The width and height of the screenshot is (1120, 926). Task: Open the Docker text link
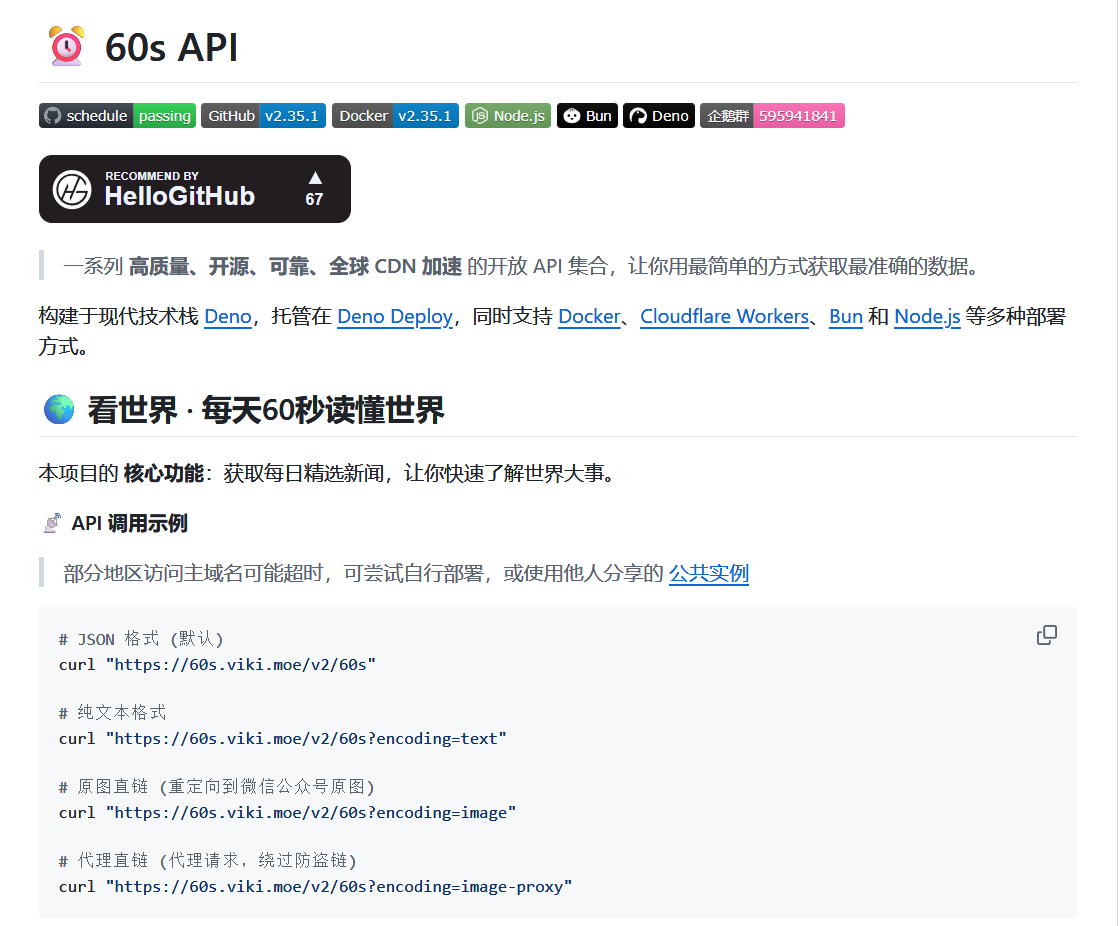pyautogui.click(x=589, y=317)
